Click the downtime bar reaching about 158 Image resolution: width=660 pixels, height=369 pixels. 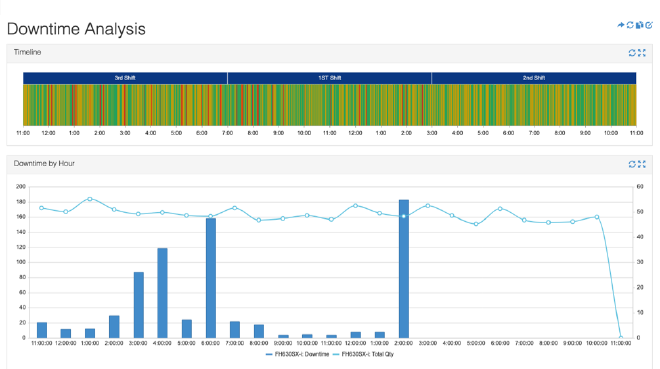(211, 278)
